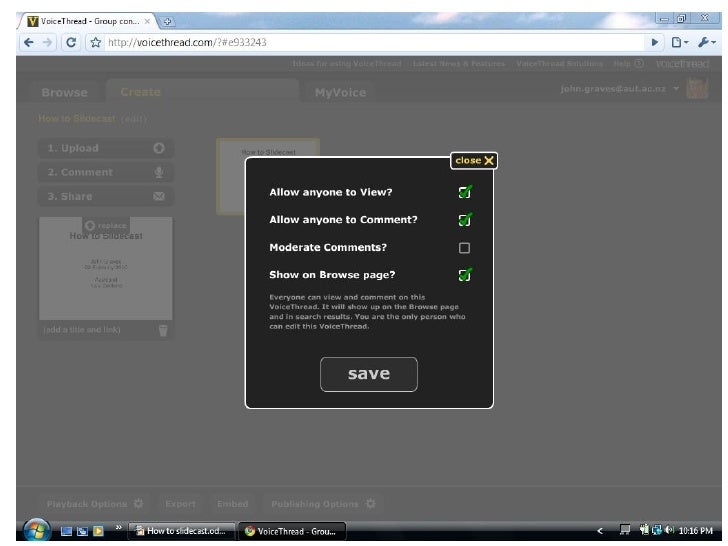This screenshot has height=546, width=728.
Task: Click the gear icon next to Playback Options
Action: 138,504
